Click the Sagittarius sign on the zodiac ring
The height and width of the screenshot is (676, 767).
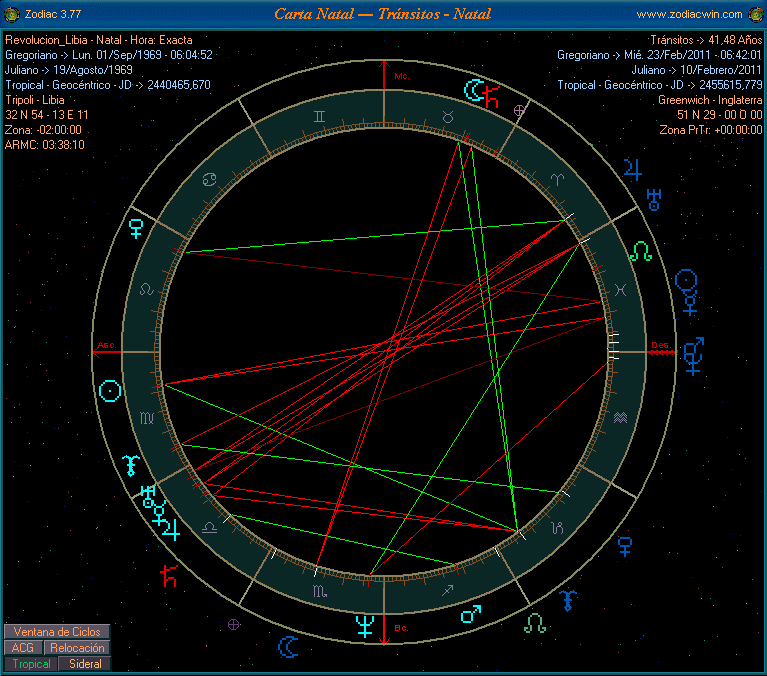448,590
